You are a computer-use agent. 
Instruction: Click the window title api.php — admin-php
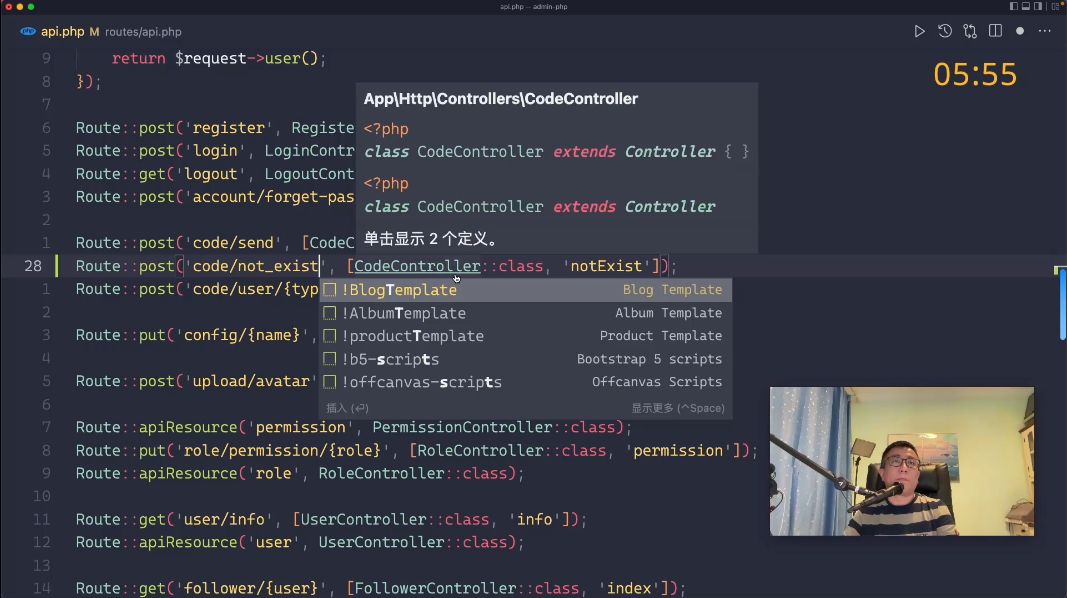534,7
